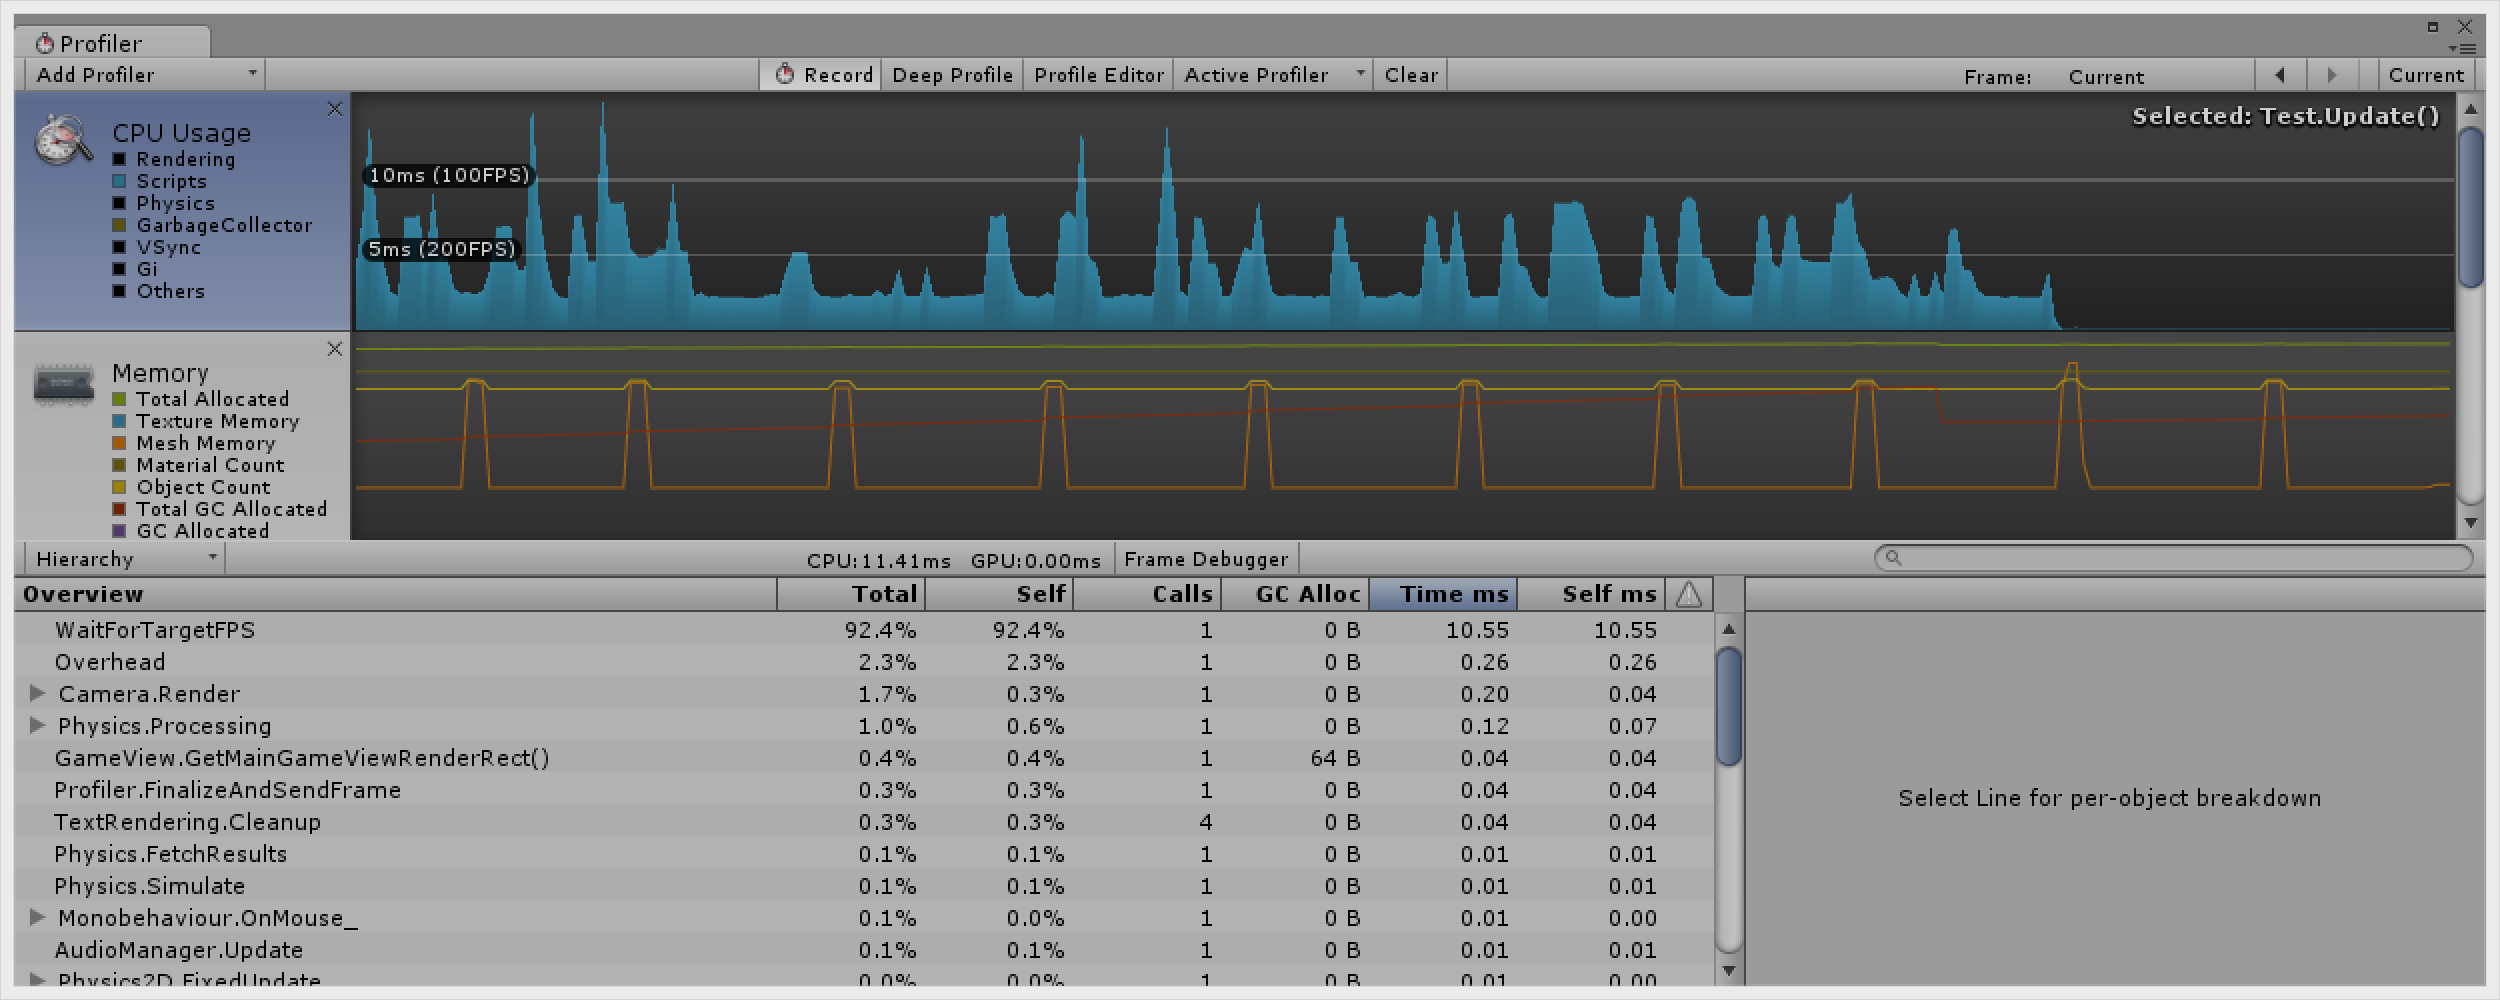
Task: Expand the Camera.Render row
Action: tap(38, 693)
